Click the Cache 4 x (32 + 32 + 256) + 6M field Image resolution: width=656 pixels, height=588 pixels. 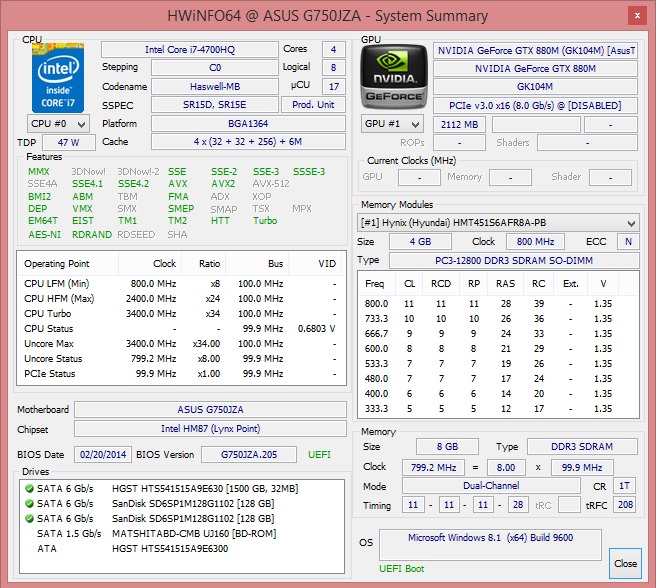[x=248, y=141]
